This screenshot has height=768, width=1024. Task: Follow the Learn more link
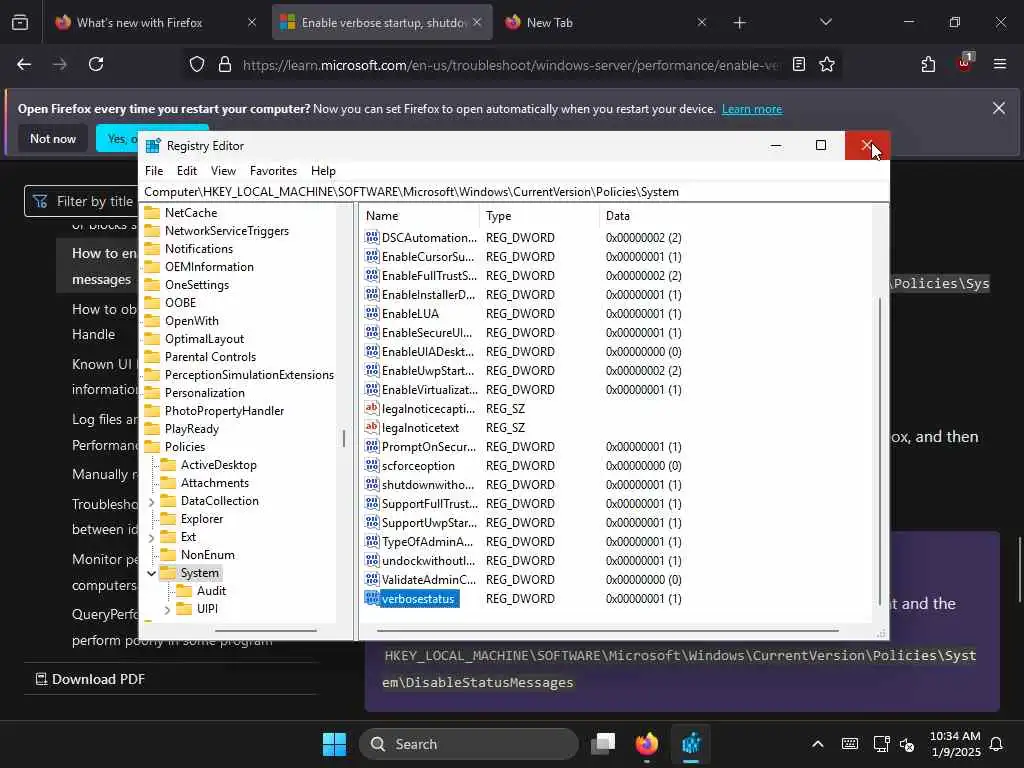pyautogui.click(x=752, y=109)
